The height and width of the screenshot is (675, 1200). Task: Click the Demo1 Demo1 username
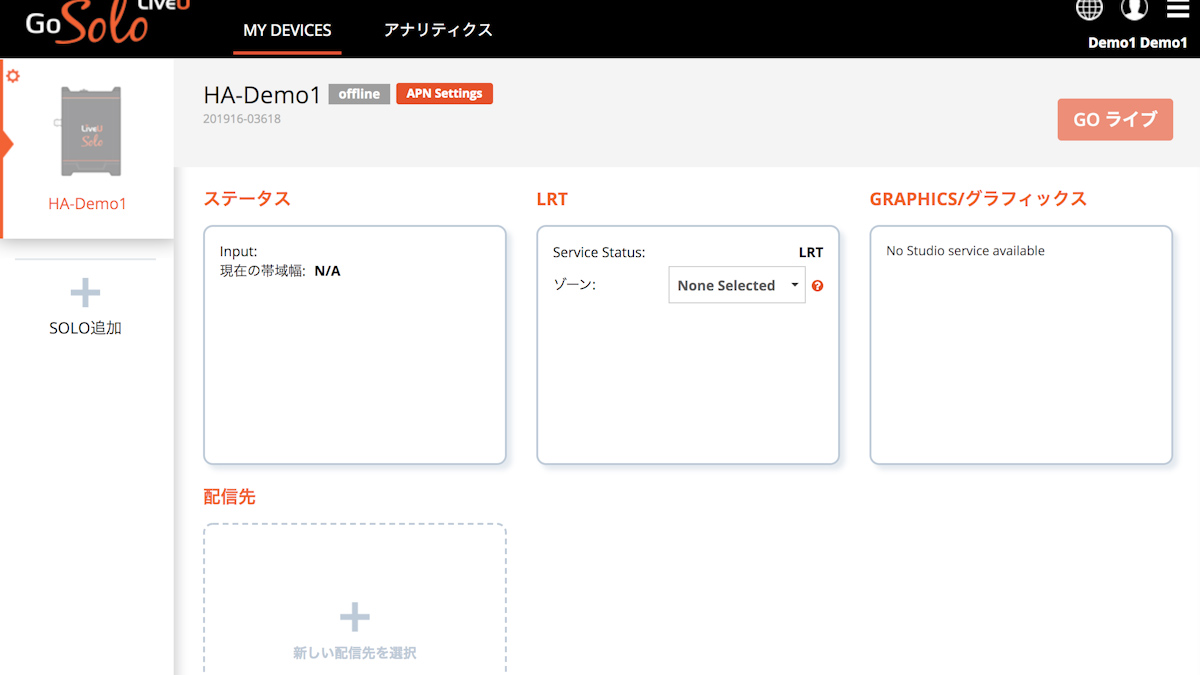[x=1137, y=42]
